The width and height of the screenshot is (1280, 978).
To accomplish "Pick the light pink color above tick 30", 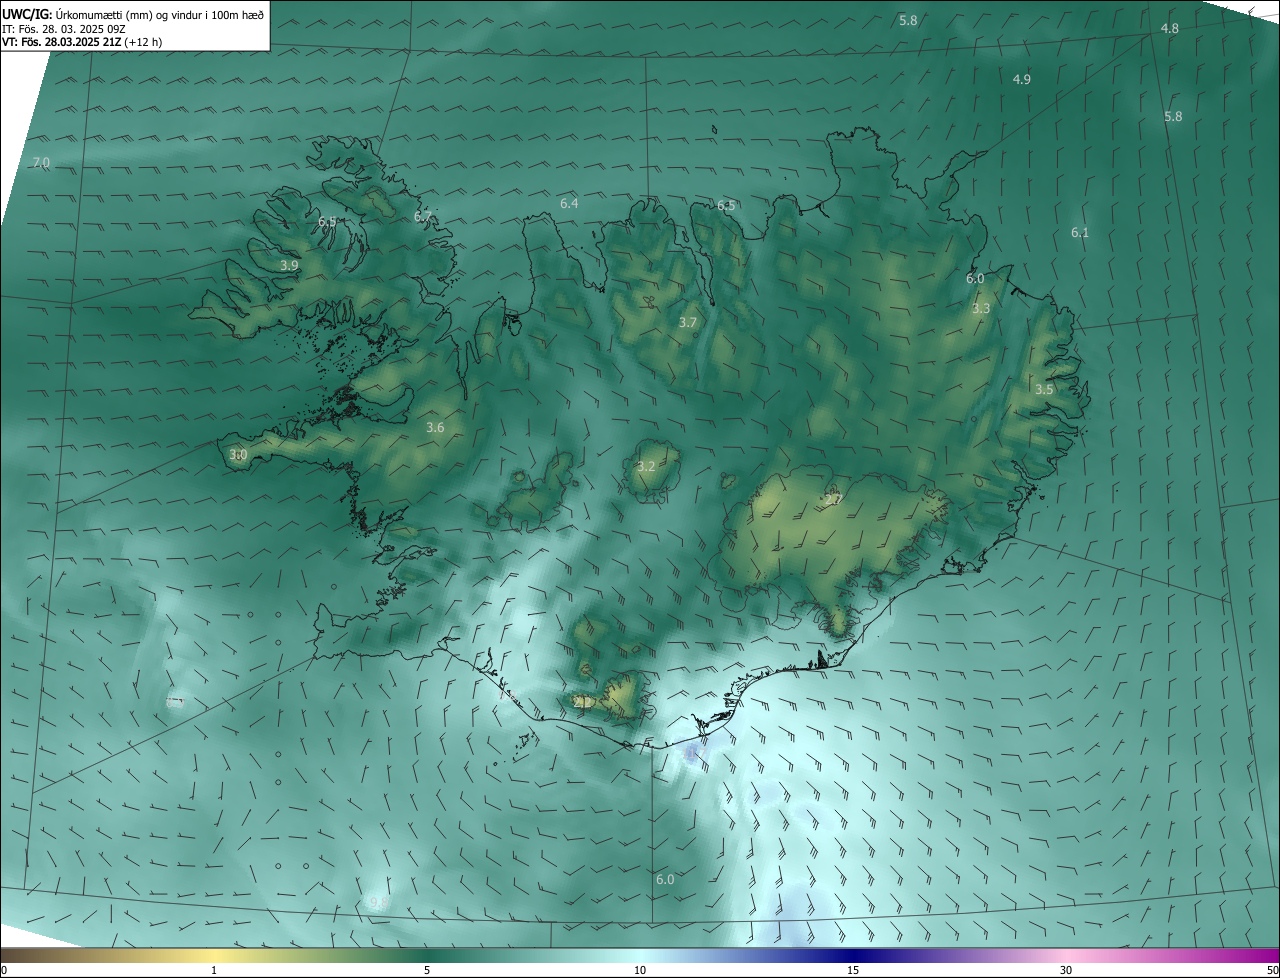I will (x=1066, y=956).
